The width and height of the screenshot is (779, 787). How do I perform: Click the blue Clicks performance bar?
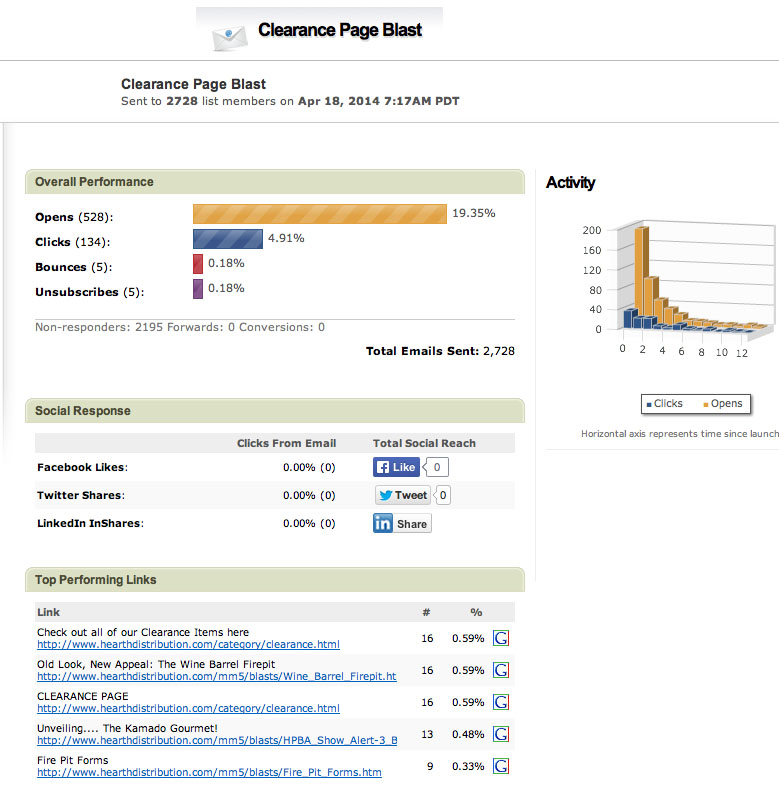[227, 239]
